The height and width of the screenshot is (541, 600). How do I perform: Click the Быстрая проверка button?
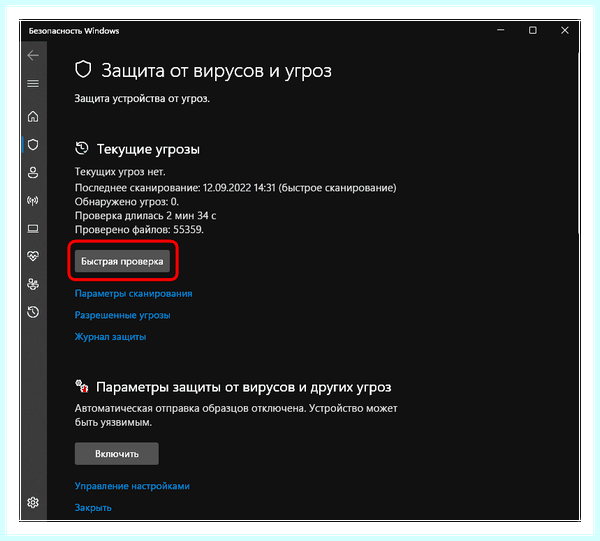point(122,261)
